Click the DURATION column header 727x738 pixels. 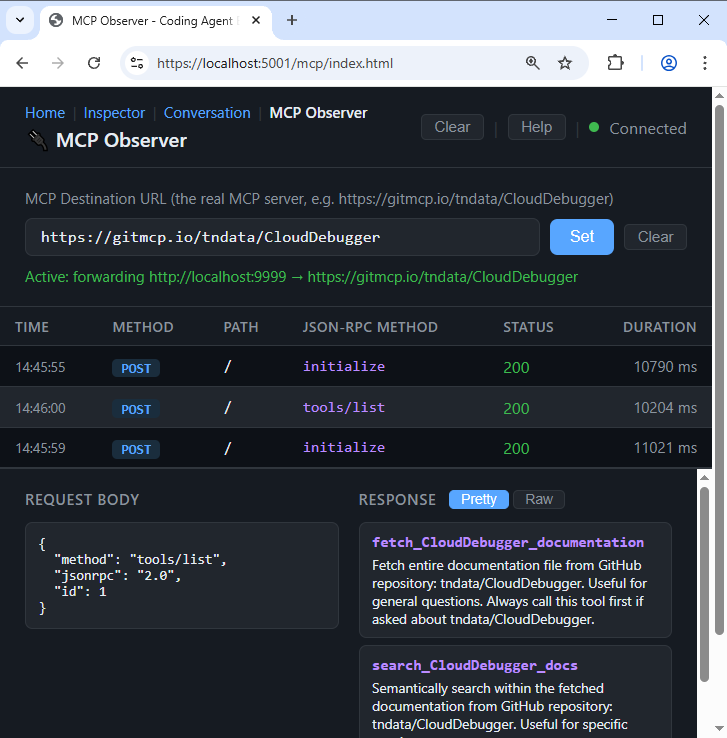pos(660,327)
